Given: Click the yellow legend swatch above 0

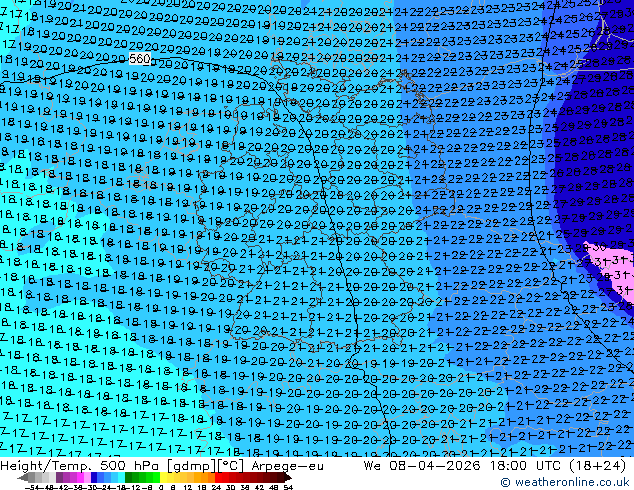Looking at the screenshot, I should tap(163, 478).
